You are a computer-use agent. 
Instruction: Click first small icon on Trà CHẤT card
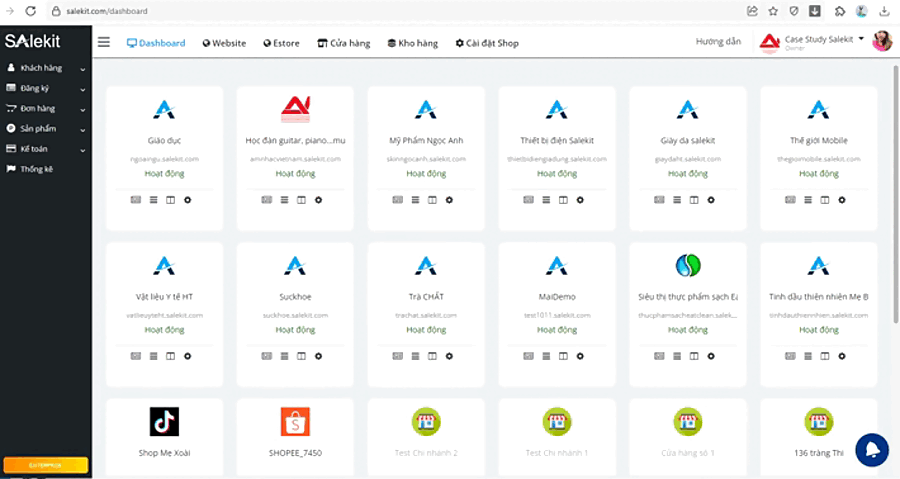pos(397,356)
